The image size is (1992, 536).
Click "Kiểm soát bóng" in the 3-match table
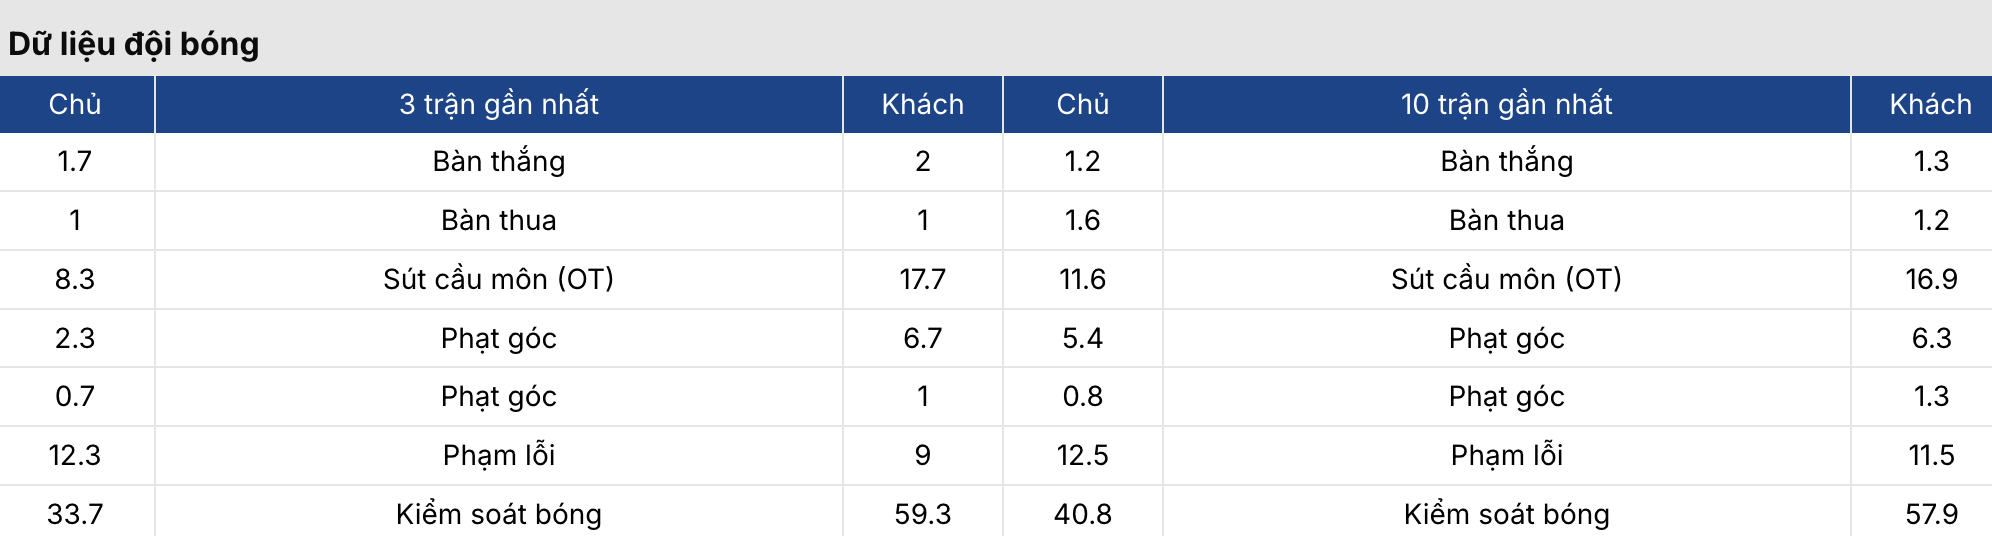(x=499, y=514)
